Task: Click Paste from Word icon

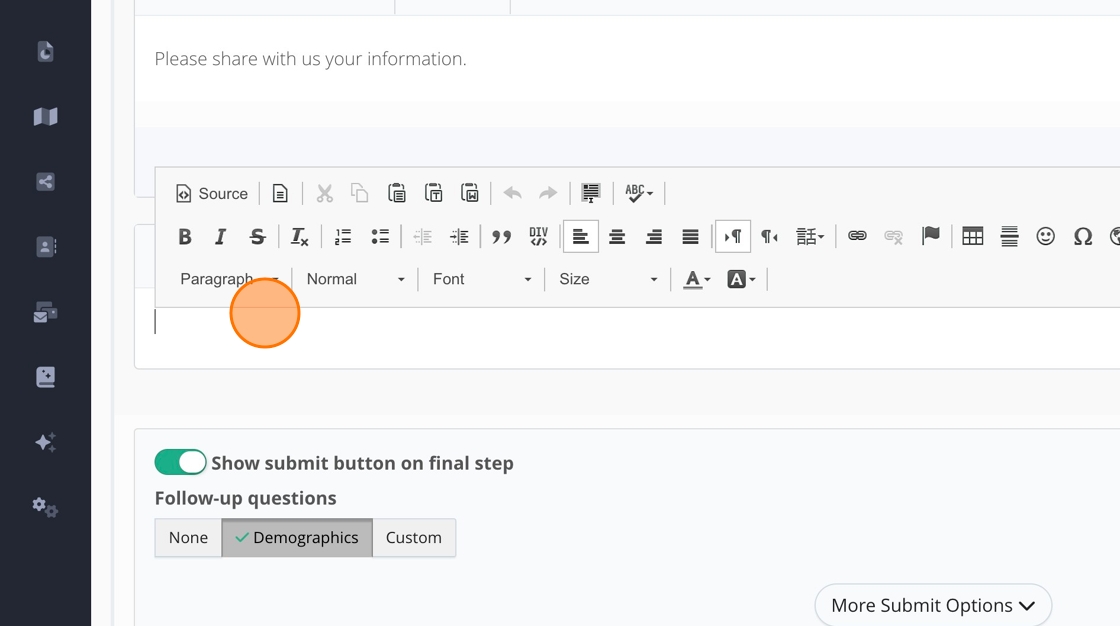Action: coord(470,194)
